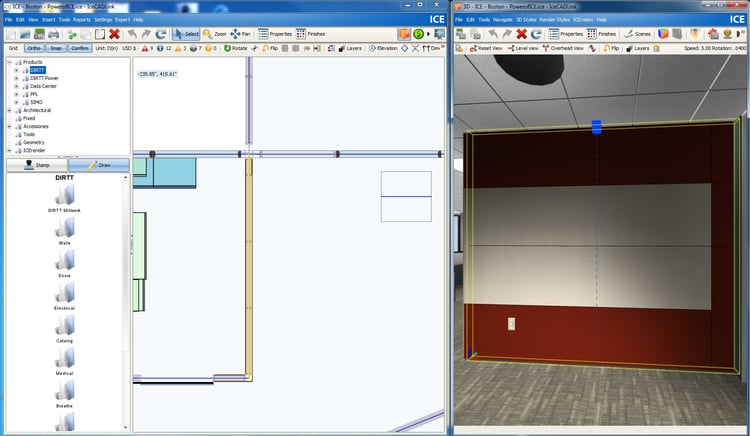Click Flip in the 3D window toolbar
750x436 pixels.
pyautogui.click(x=611, y=48)
